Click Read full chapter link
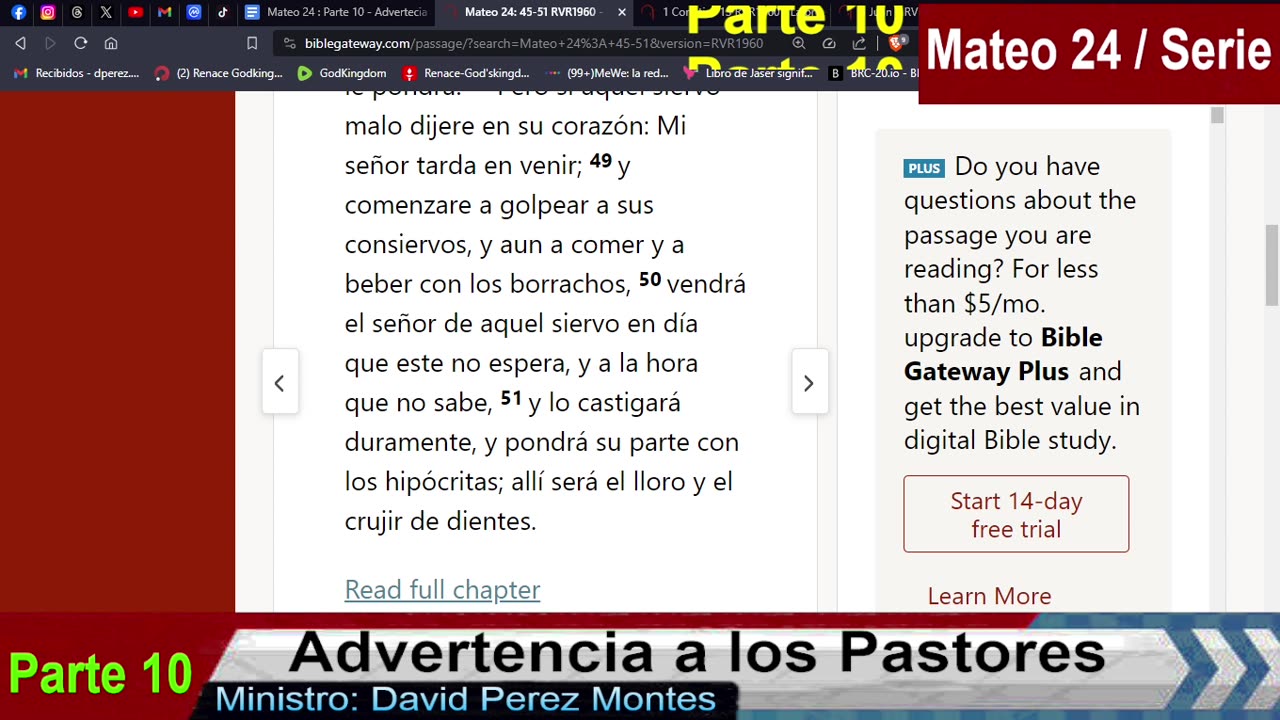 point(442,590)
